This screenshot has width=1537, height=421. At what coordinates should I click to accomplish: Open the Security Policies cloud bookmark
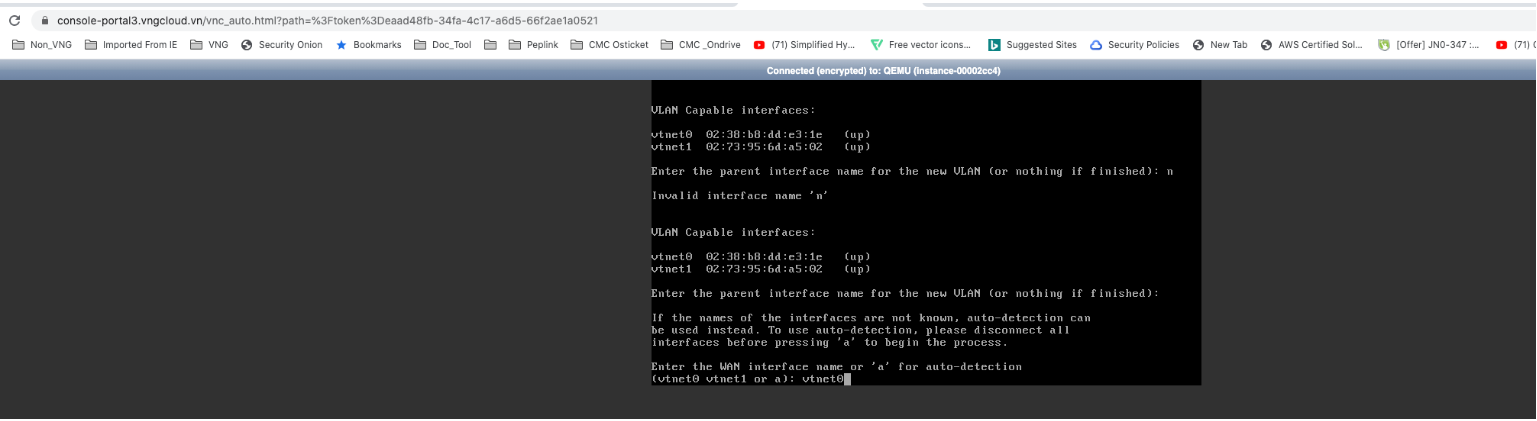point(1134,45)
